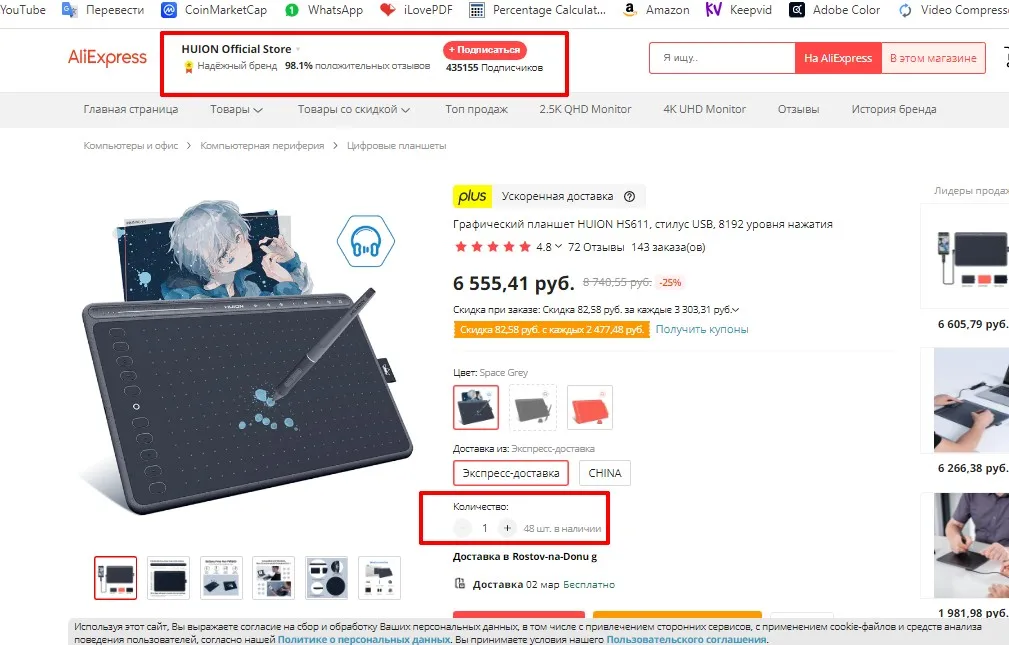The height and width of the screenshot is (645, 1009).
Task: Open the Keepvid bookmark
Action: [739, 10]
